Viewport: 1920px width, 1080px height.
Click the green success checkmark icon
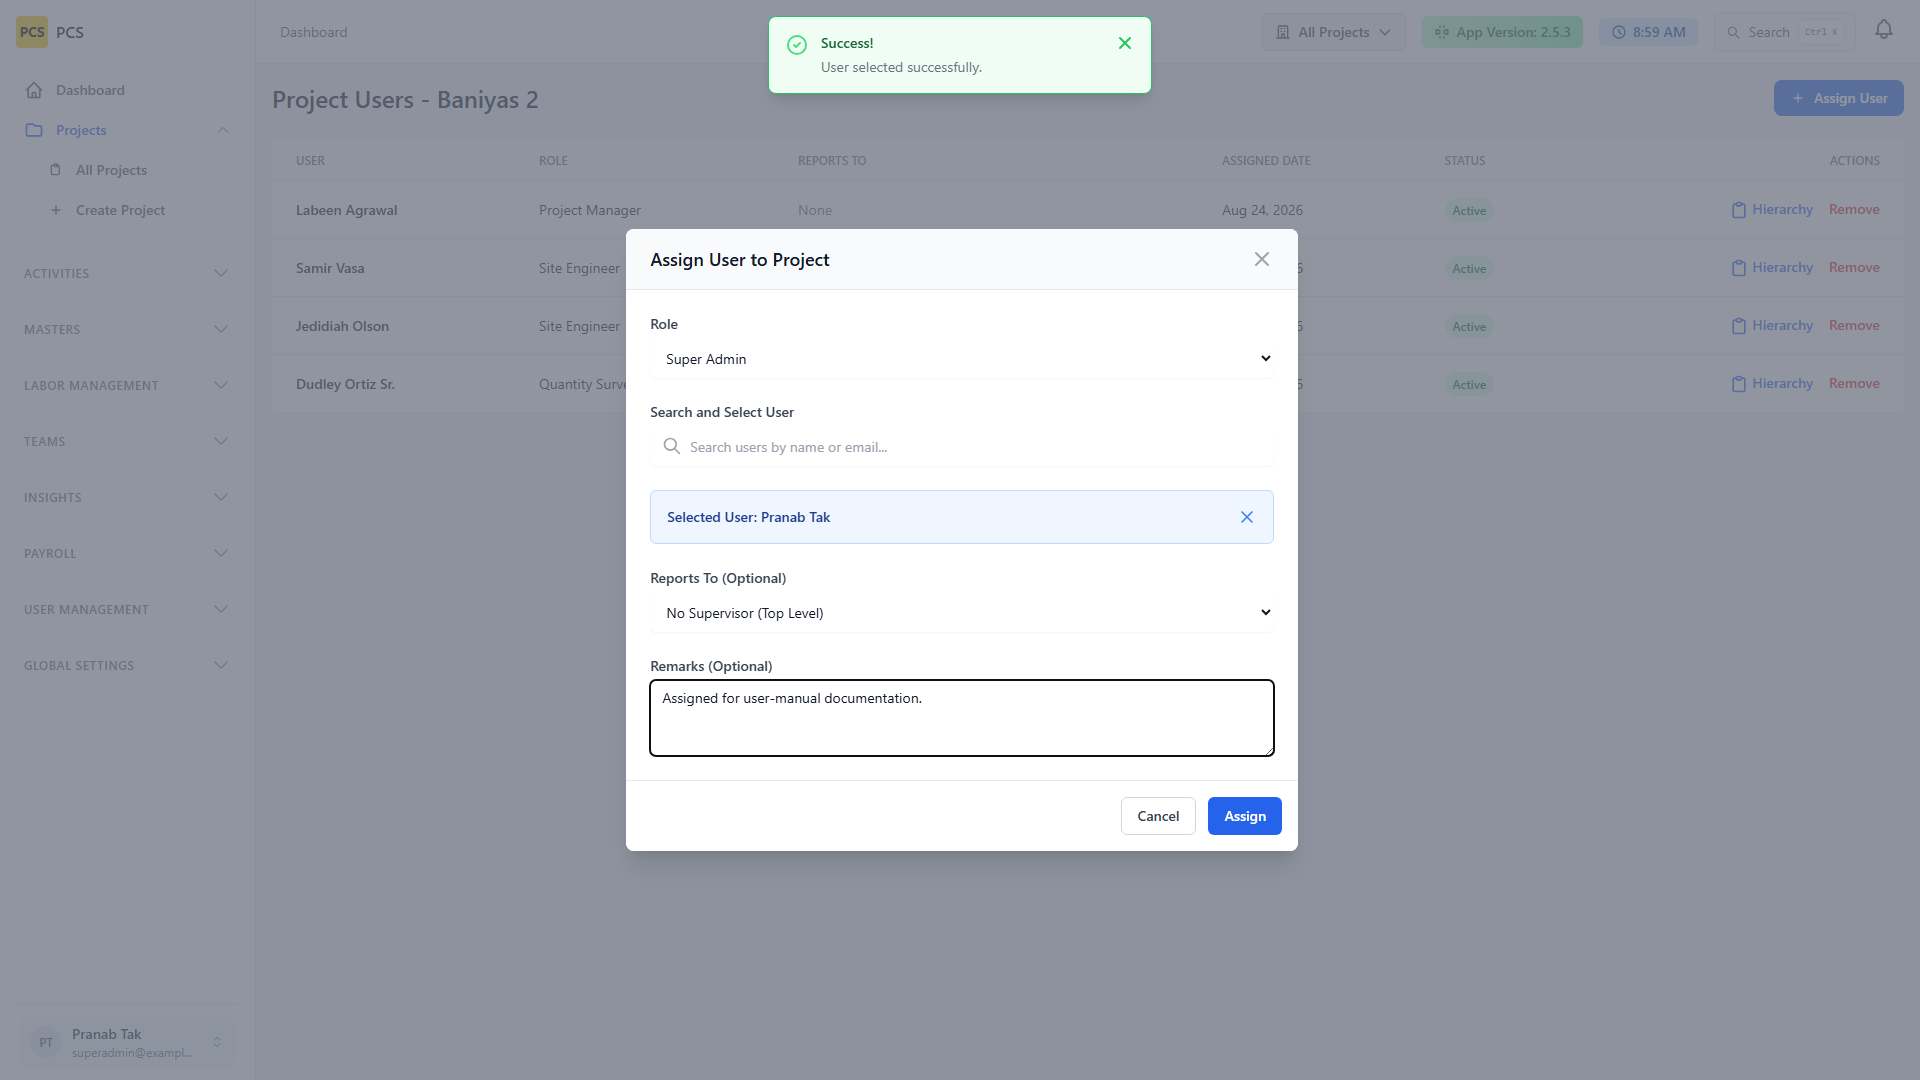(x=797, y=45)
